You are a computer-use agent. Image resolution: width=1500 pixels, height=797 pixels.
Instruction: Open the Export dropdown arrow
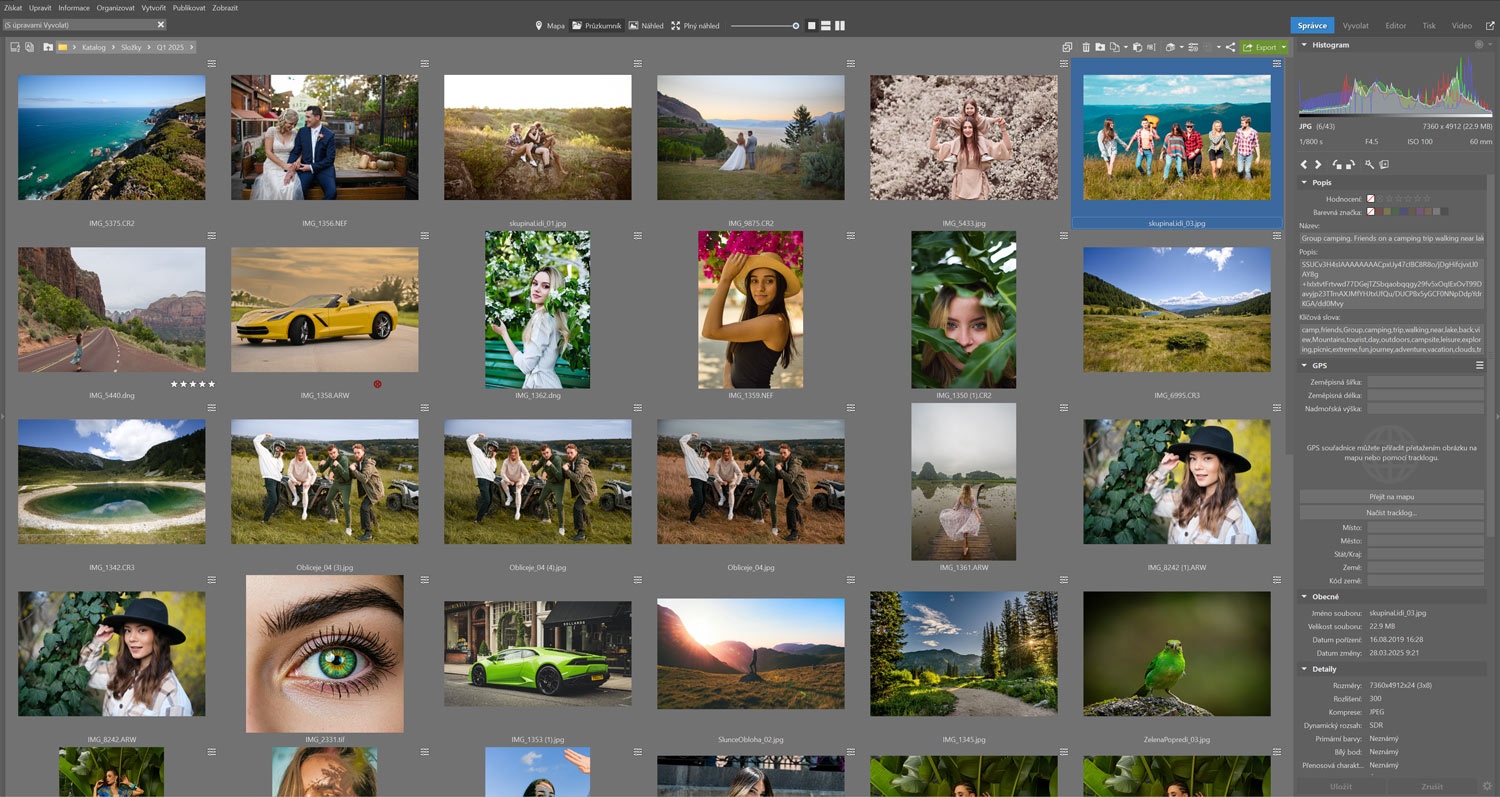coord(1283,47)
